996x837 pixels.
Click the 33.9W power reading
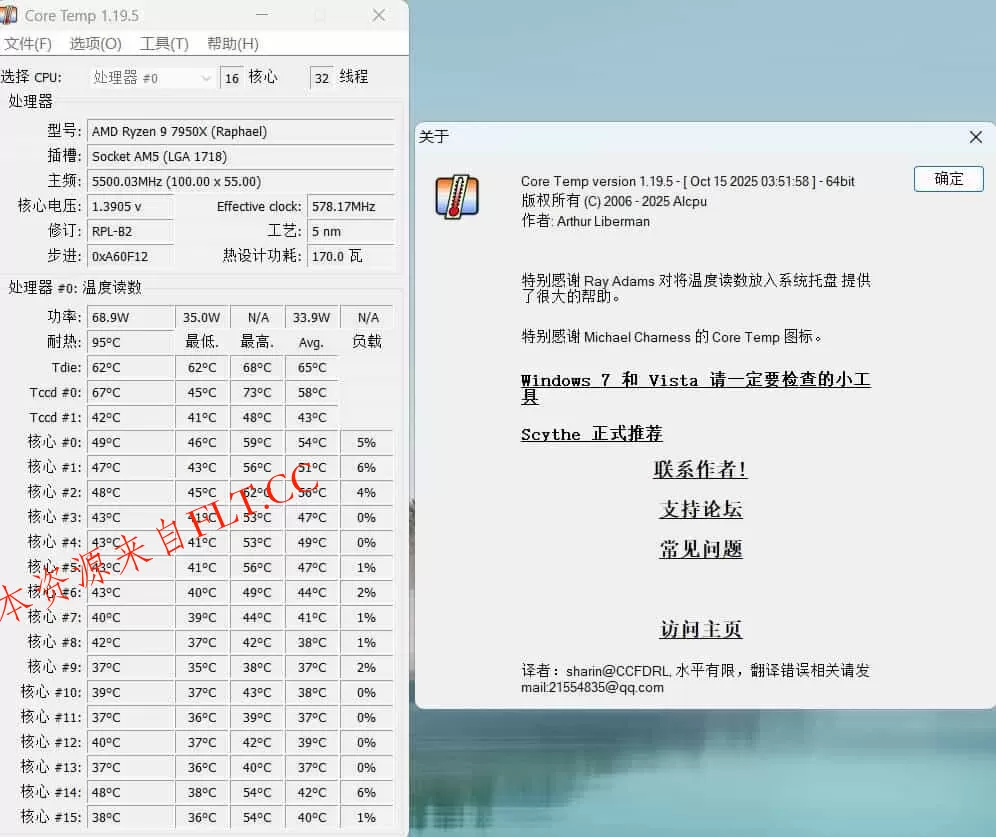coord(312,318)
